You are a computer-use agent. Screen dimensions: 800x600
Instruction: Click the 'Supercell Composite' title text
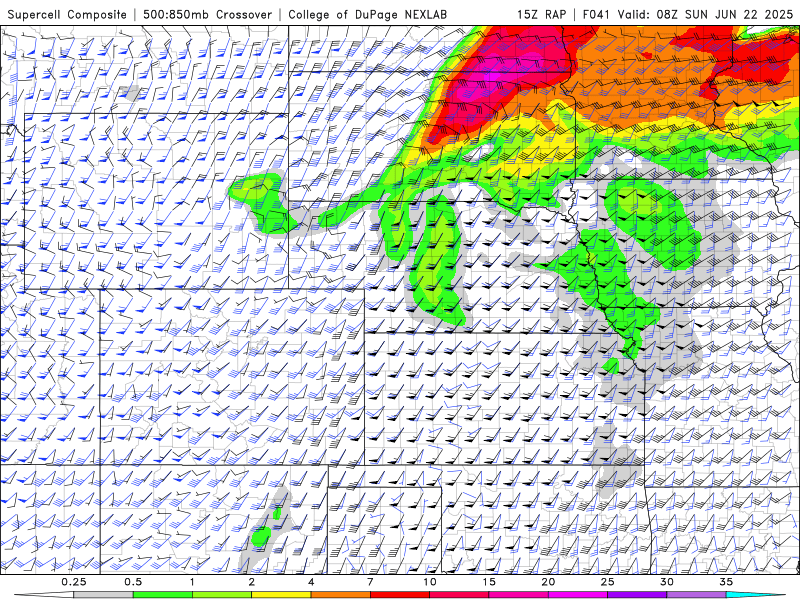point(67,14)
